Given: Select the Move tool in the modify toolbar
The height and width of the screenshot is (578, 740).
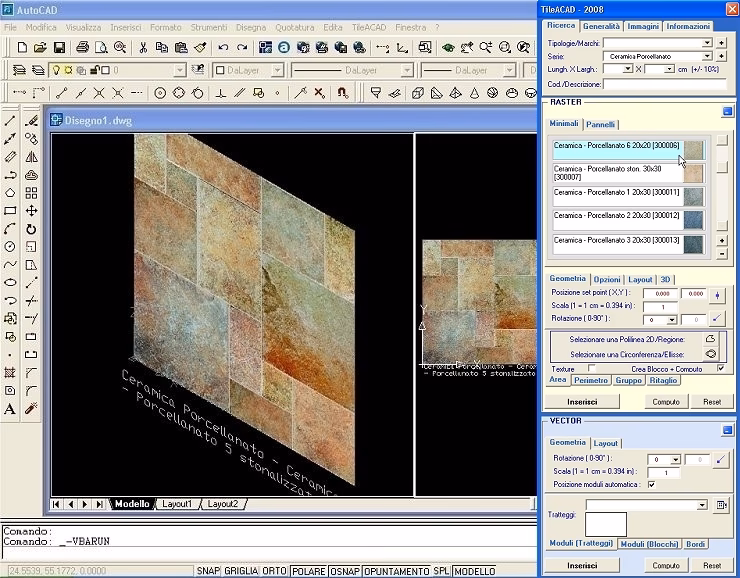Looking at the screenshot, I should (31, 211).
